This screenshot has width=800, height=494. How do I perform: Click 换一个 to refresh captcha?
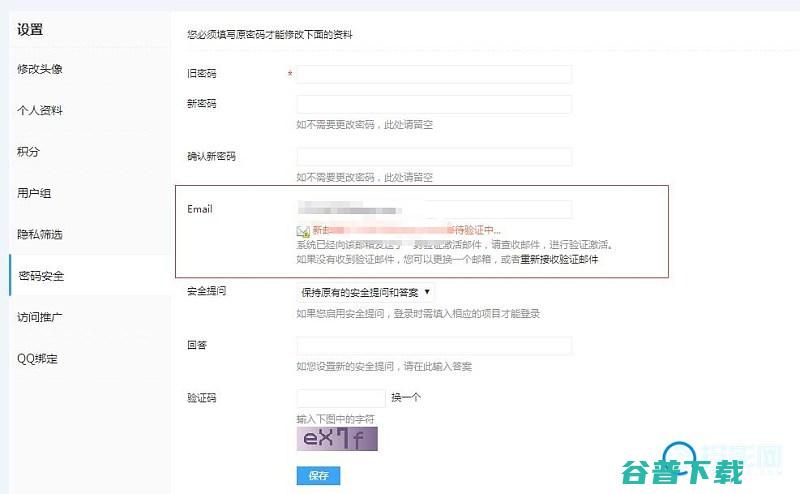click(x=406, y=398)
